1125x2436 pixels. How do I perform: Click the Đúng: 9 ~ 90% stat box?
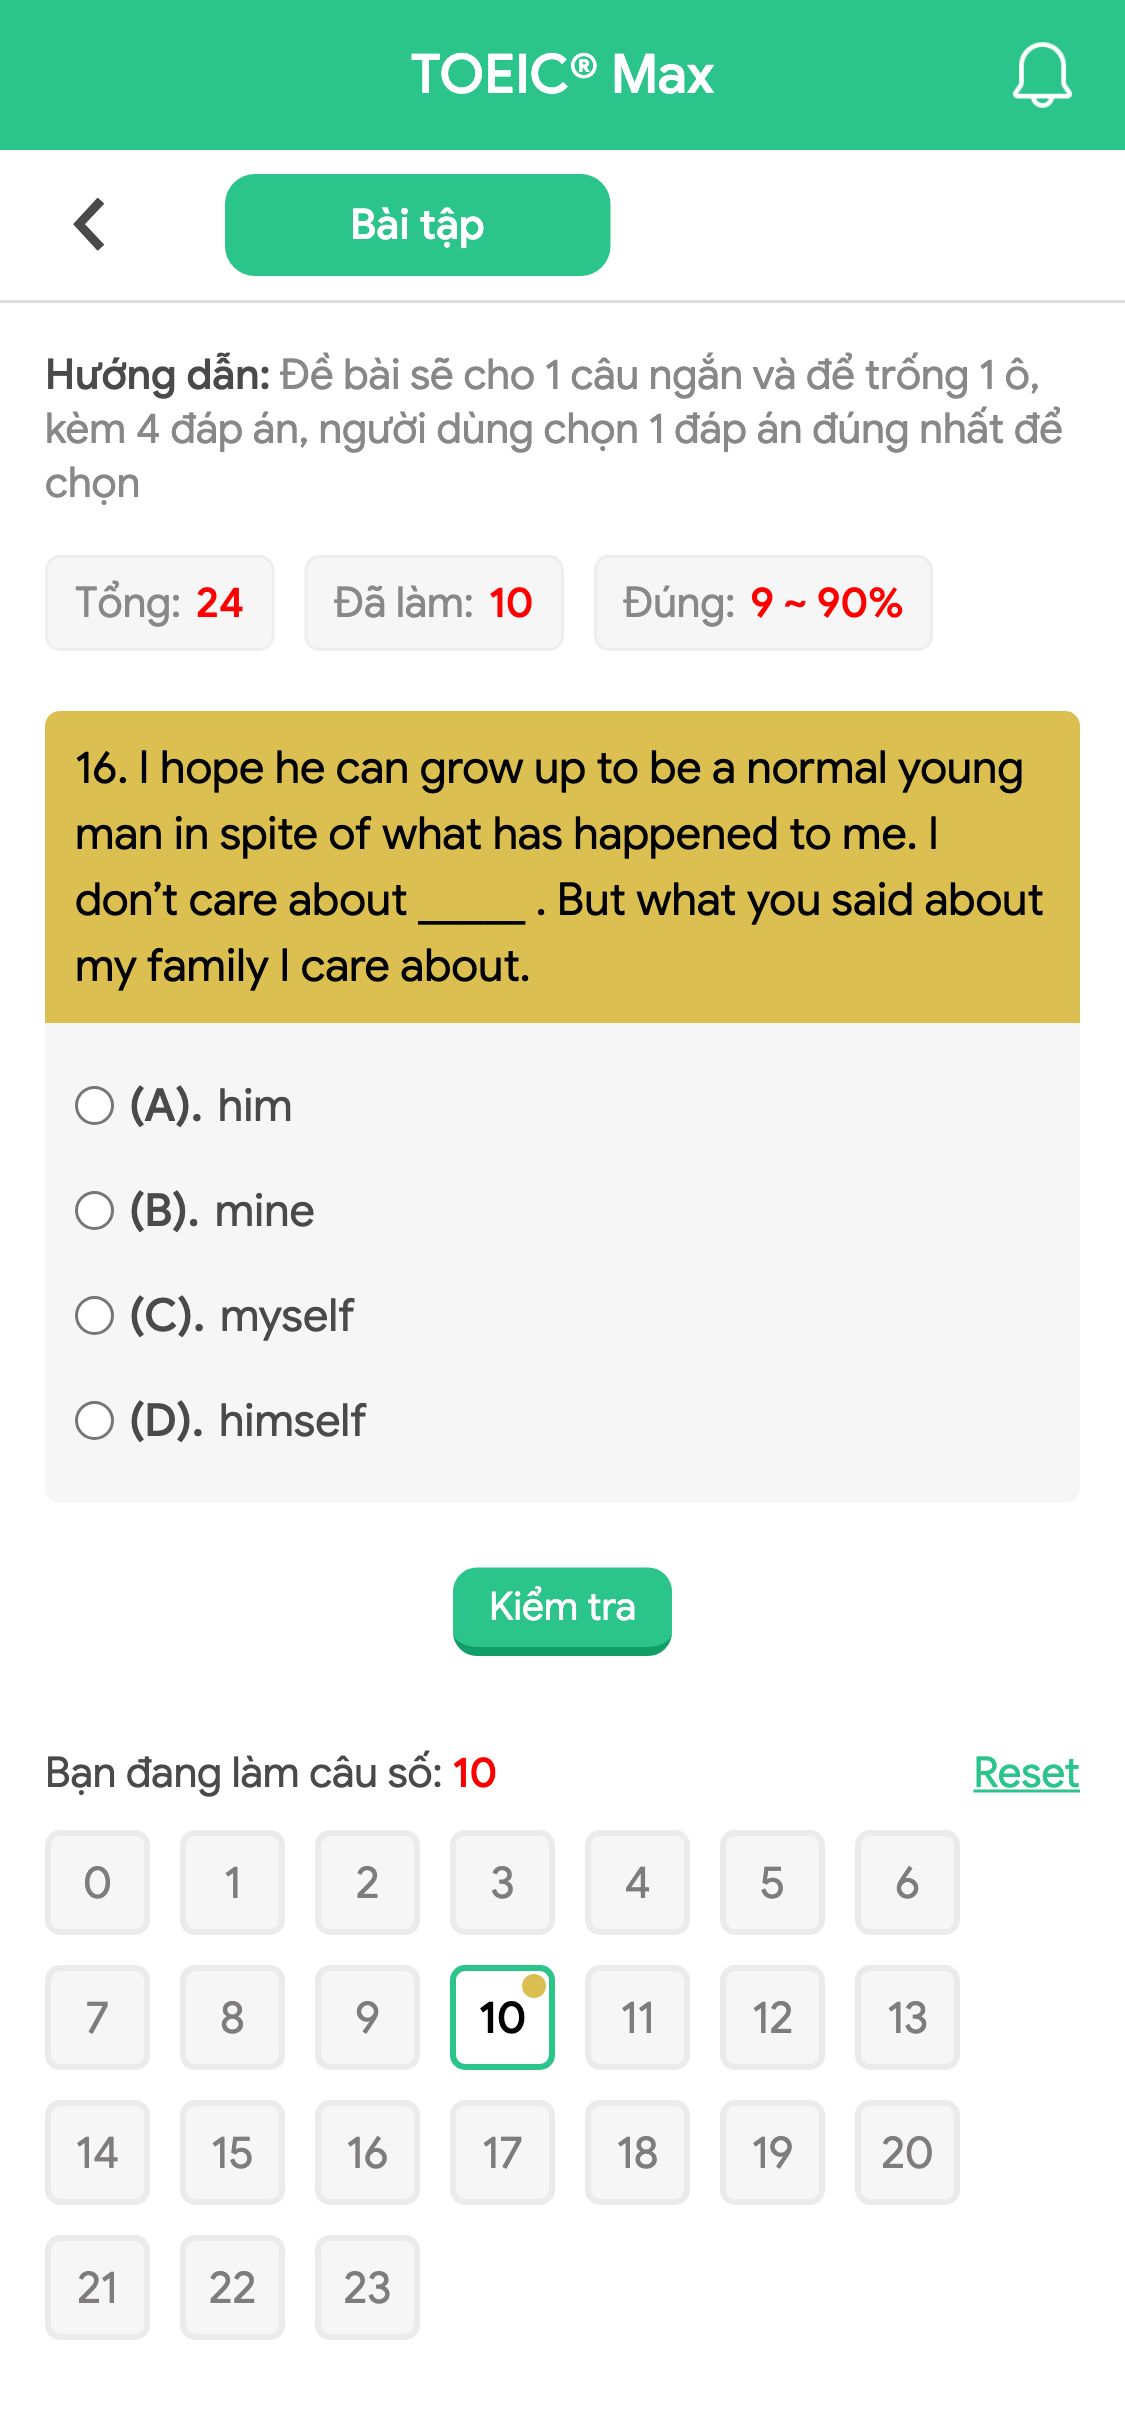pos(763,602)
